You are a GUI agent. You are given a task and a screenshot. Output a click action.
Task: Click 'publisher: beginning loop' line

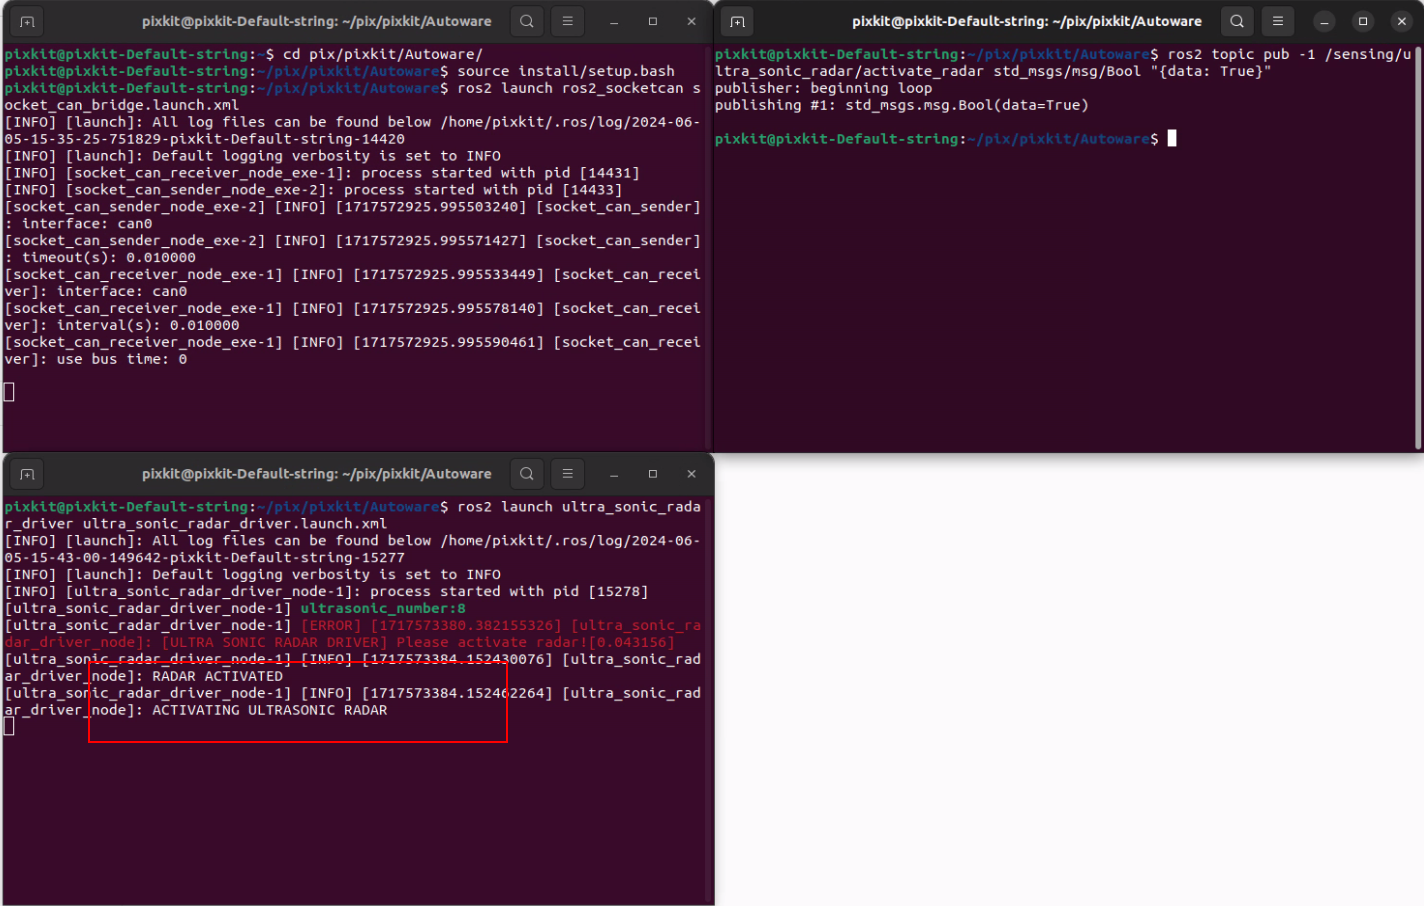[824, 88]
